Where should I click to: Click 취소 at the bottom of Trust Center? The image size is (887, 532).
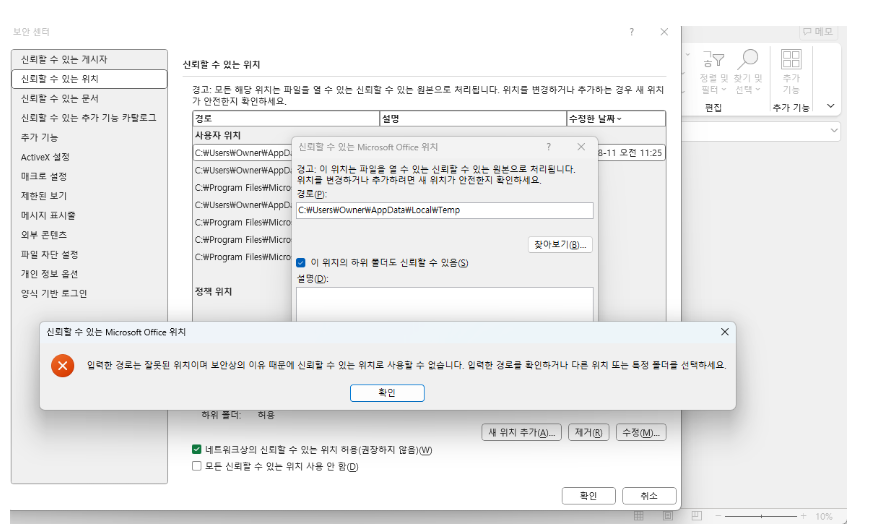[649, 496]
